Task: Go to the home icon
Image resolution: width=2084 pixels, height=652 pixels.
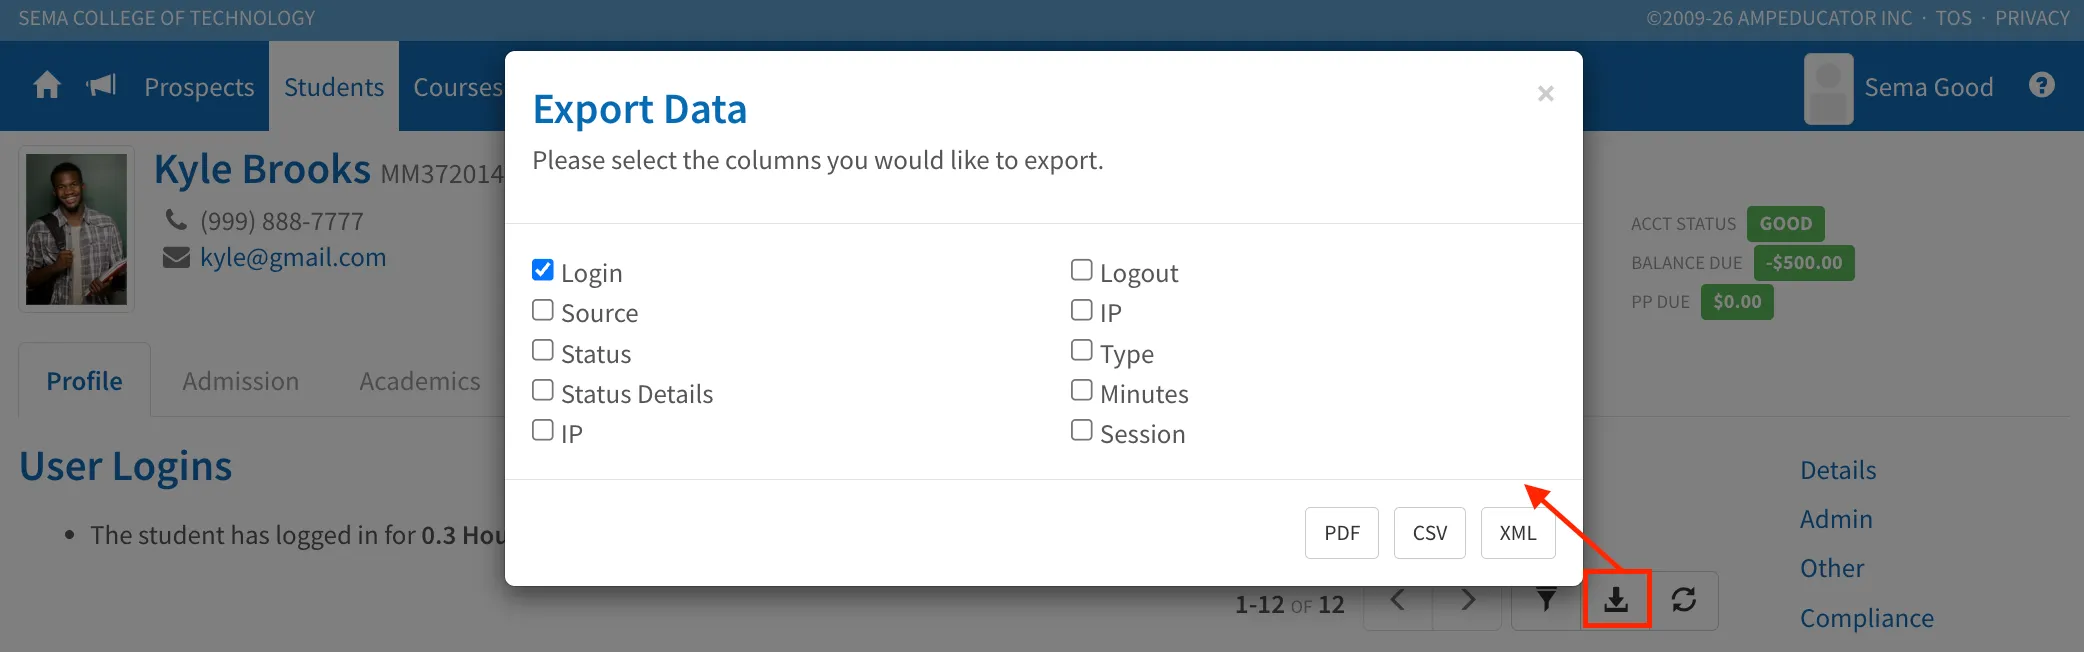Action: point(47,86)
